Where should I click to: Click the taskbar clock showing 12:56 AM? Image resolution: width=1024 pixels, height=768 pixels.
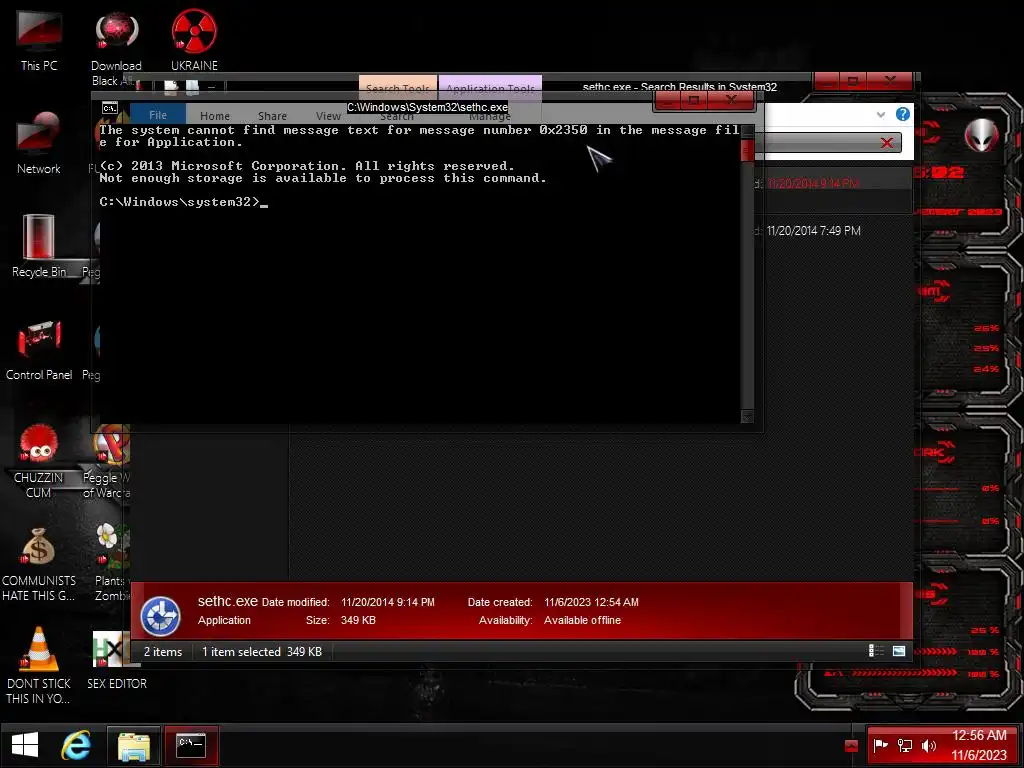pos(978,745)
